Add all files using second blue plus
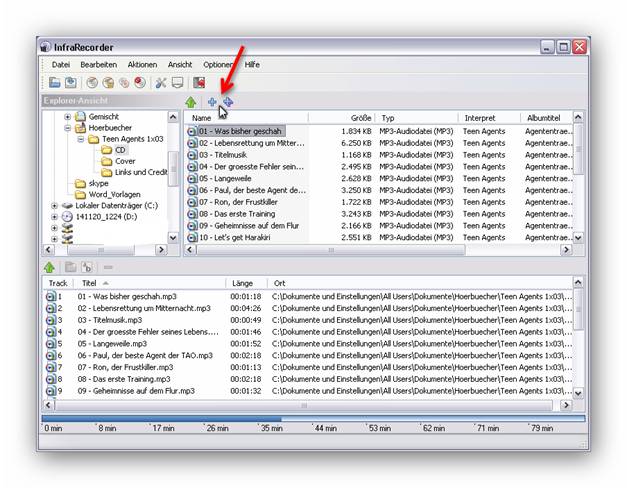The image size is (627, 488). point(228,102)
